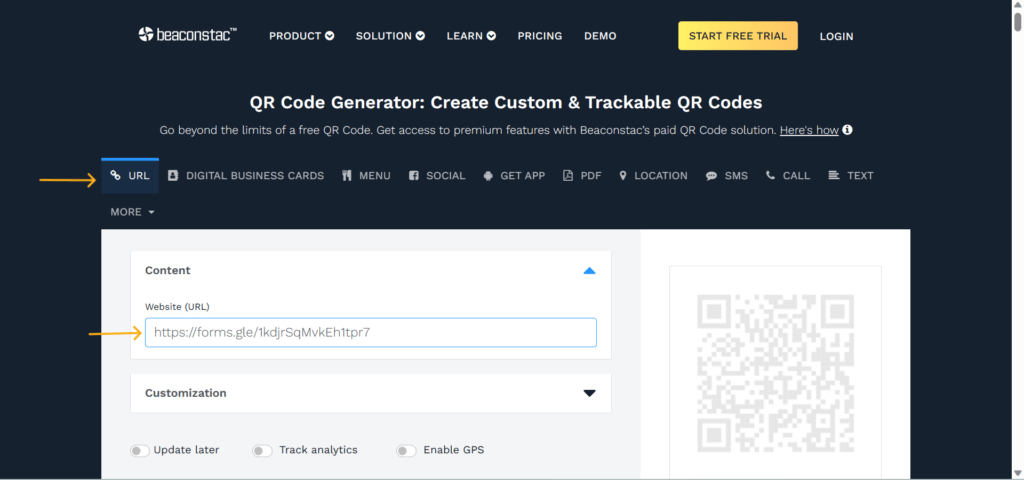Viewport: 1024px width, 480px height.
Task: Switch to the SMS tab
Action: [727, 176]
